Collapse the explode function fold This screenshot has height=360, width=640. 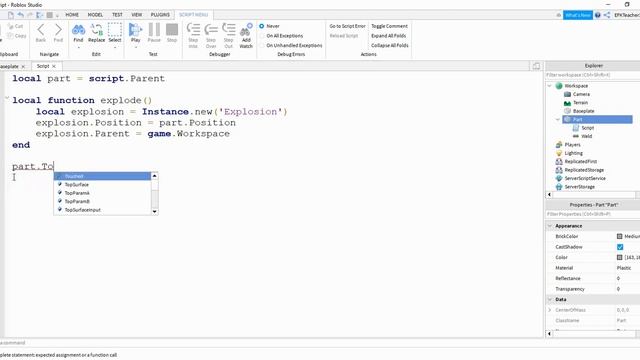[7, 98]
